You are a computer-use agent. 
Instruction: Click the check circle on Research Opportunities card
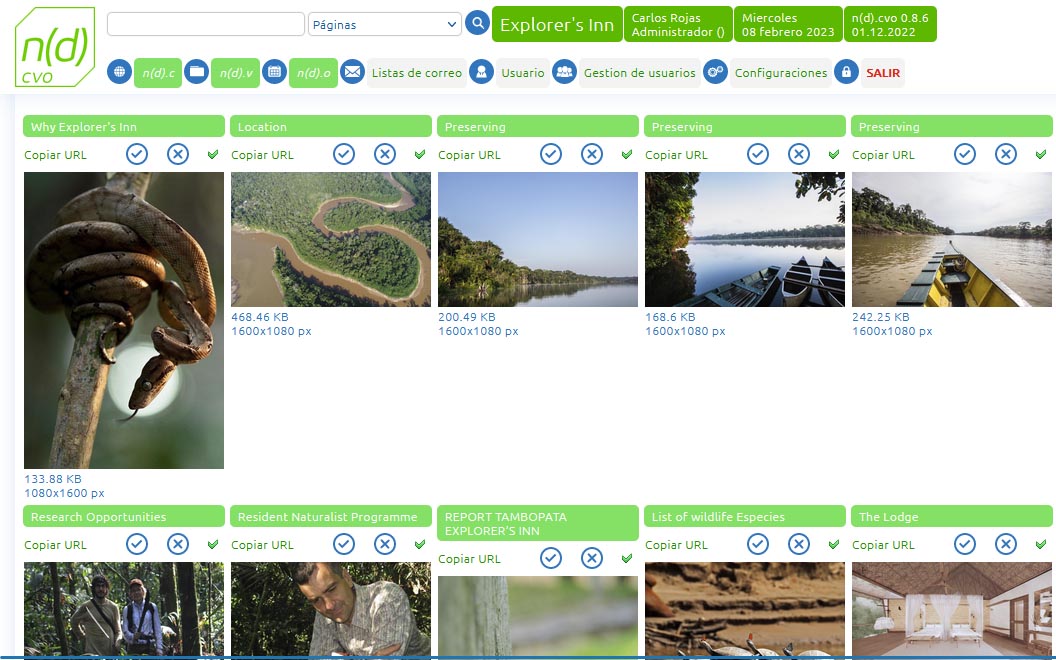click(x=137, y=544)
